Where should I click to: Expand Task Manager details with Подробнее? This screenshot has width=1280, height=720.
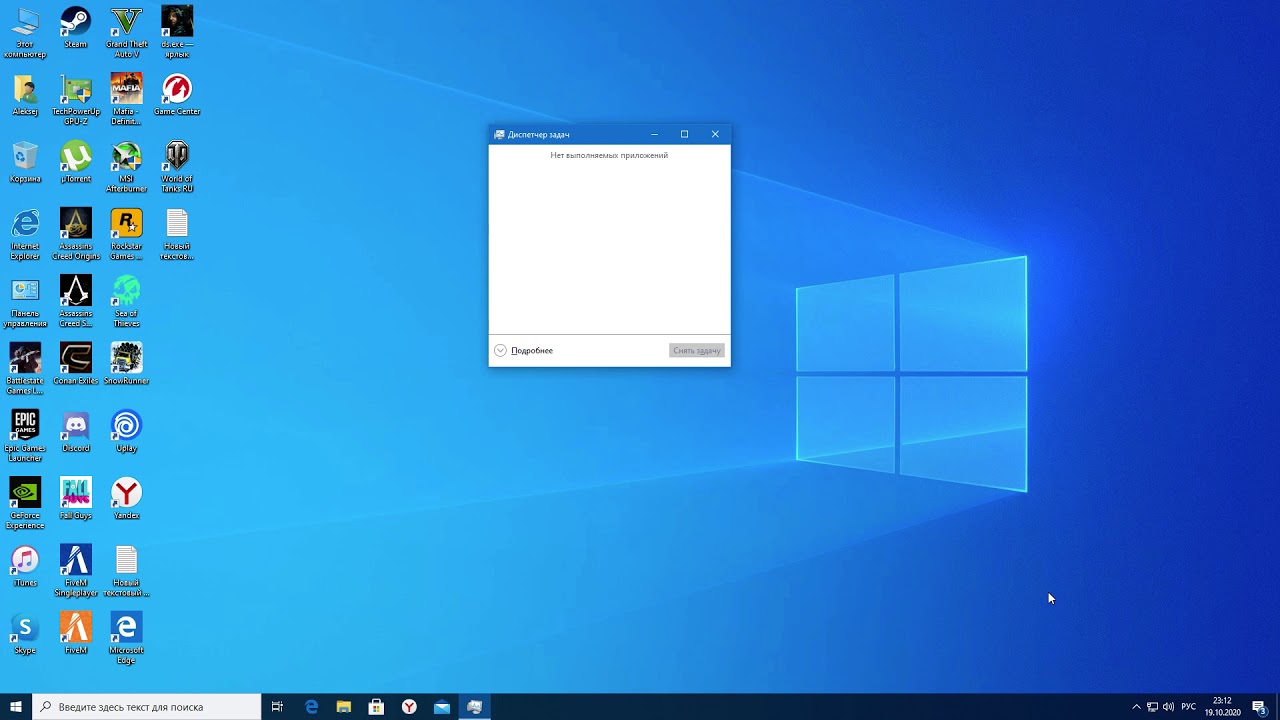(x=523, y=351)
